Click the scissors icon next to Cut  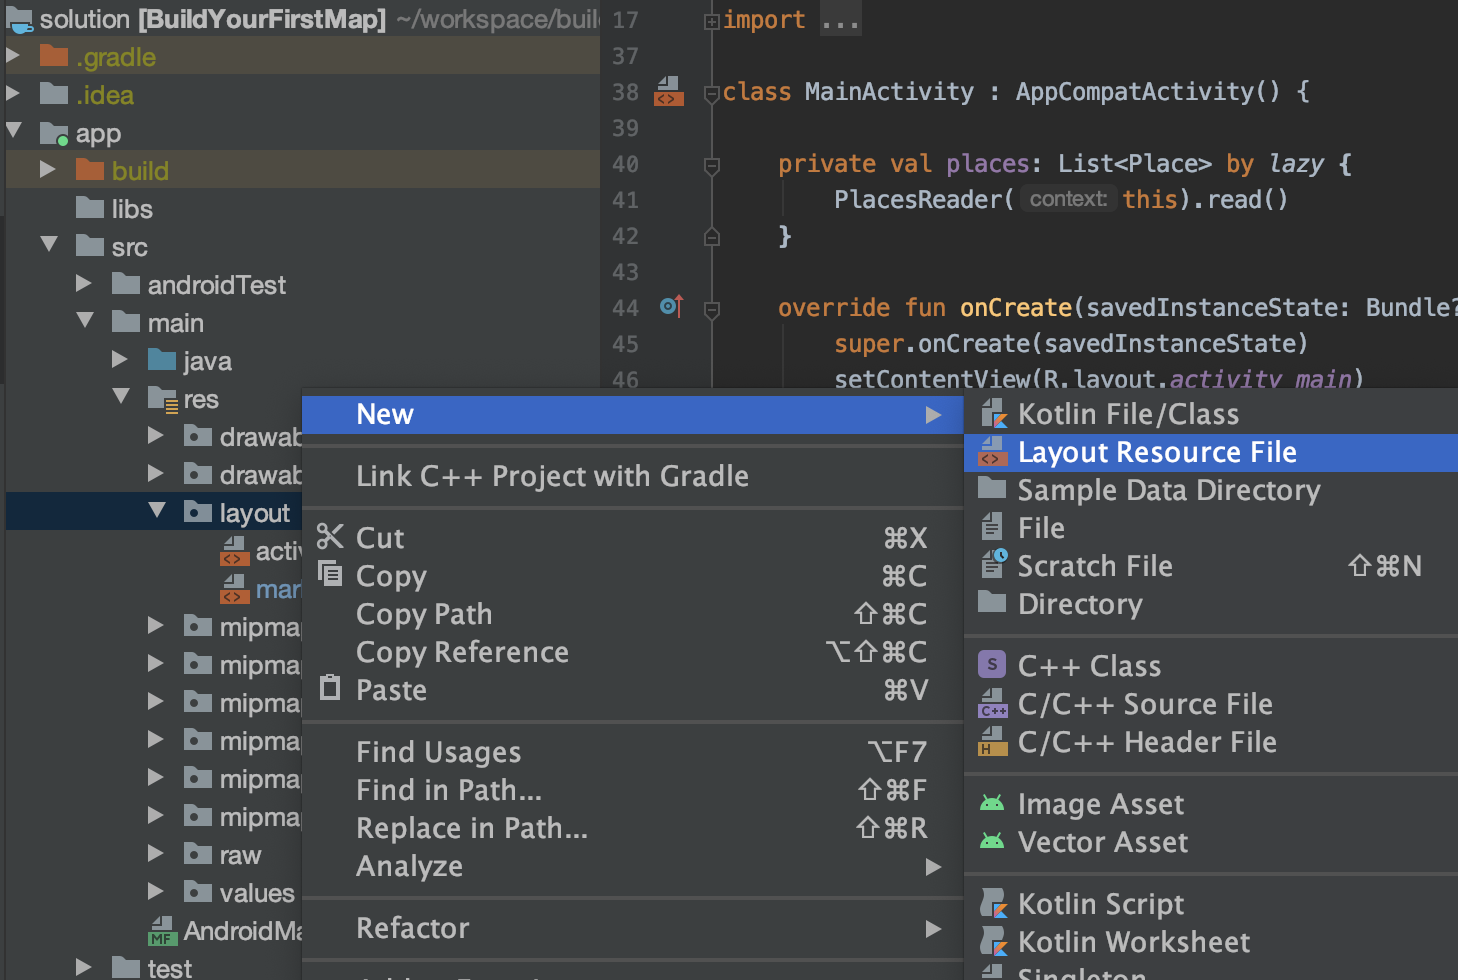pos(330,537)
